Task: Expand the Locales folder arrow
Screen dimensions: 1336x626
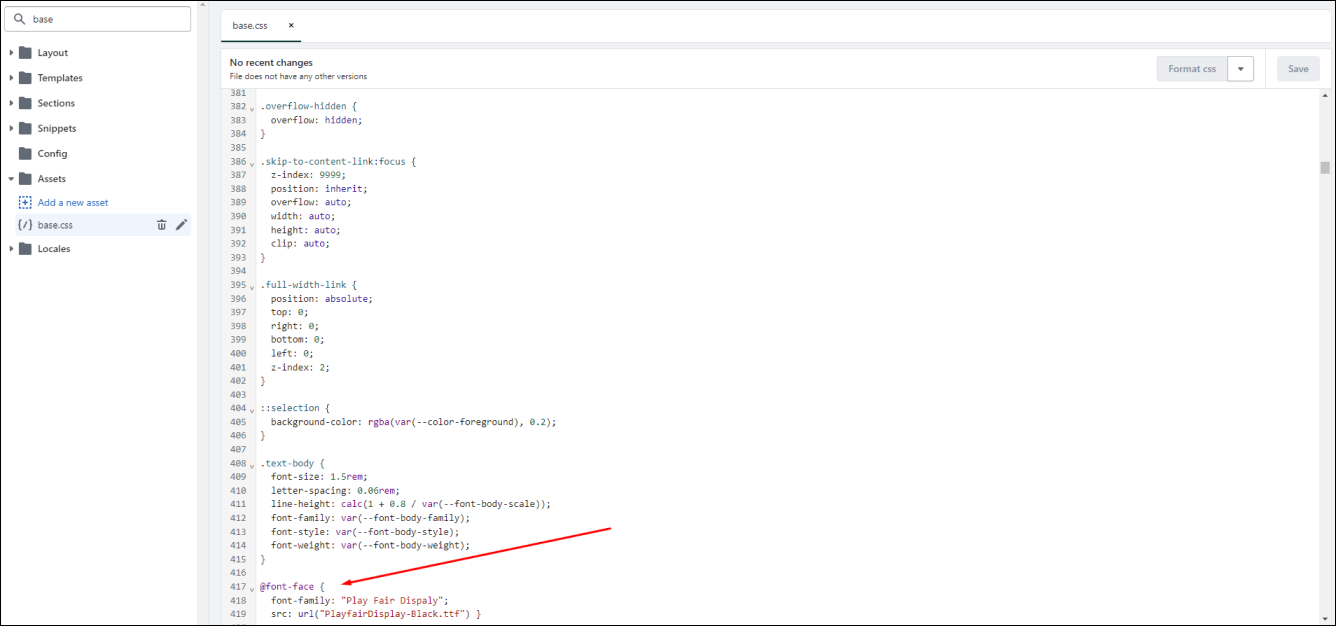Action: point(11,249)
